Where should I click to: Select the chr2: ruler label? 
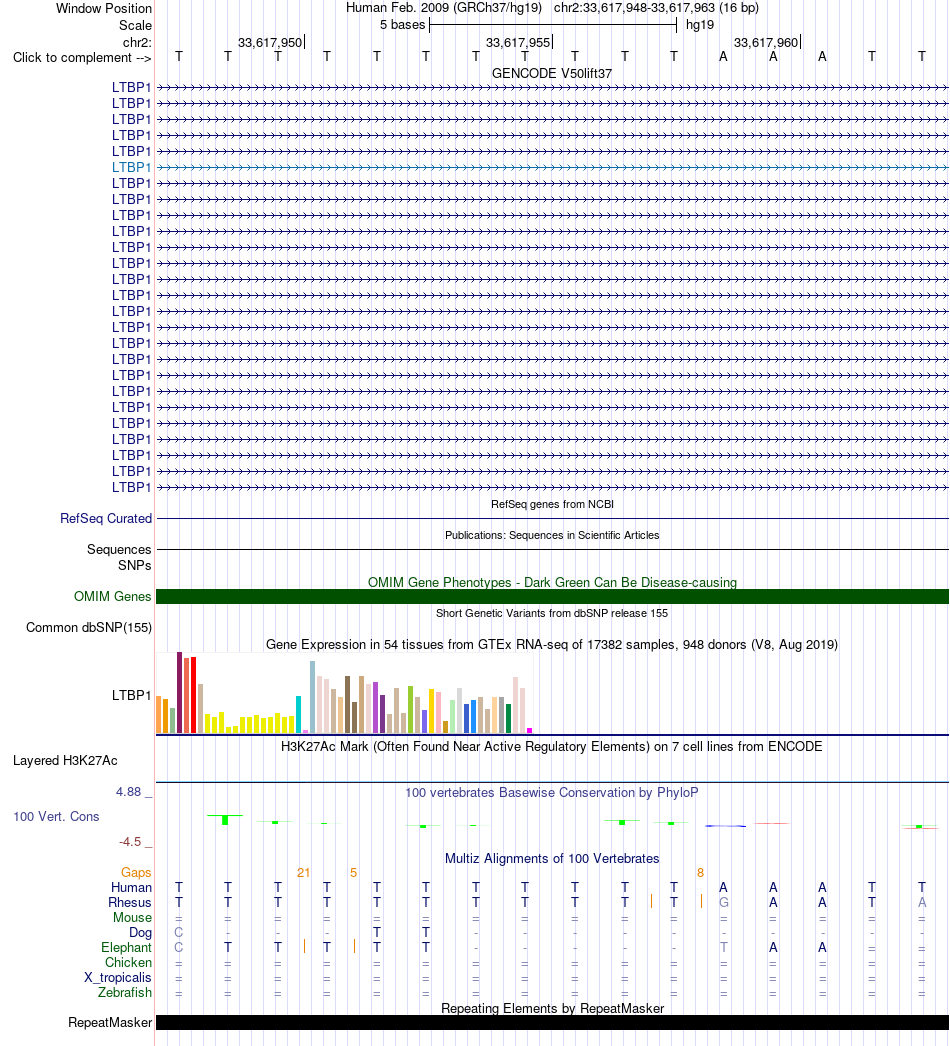[137, 43]
